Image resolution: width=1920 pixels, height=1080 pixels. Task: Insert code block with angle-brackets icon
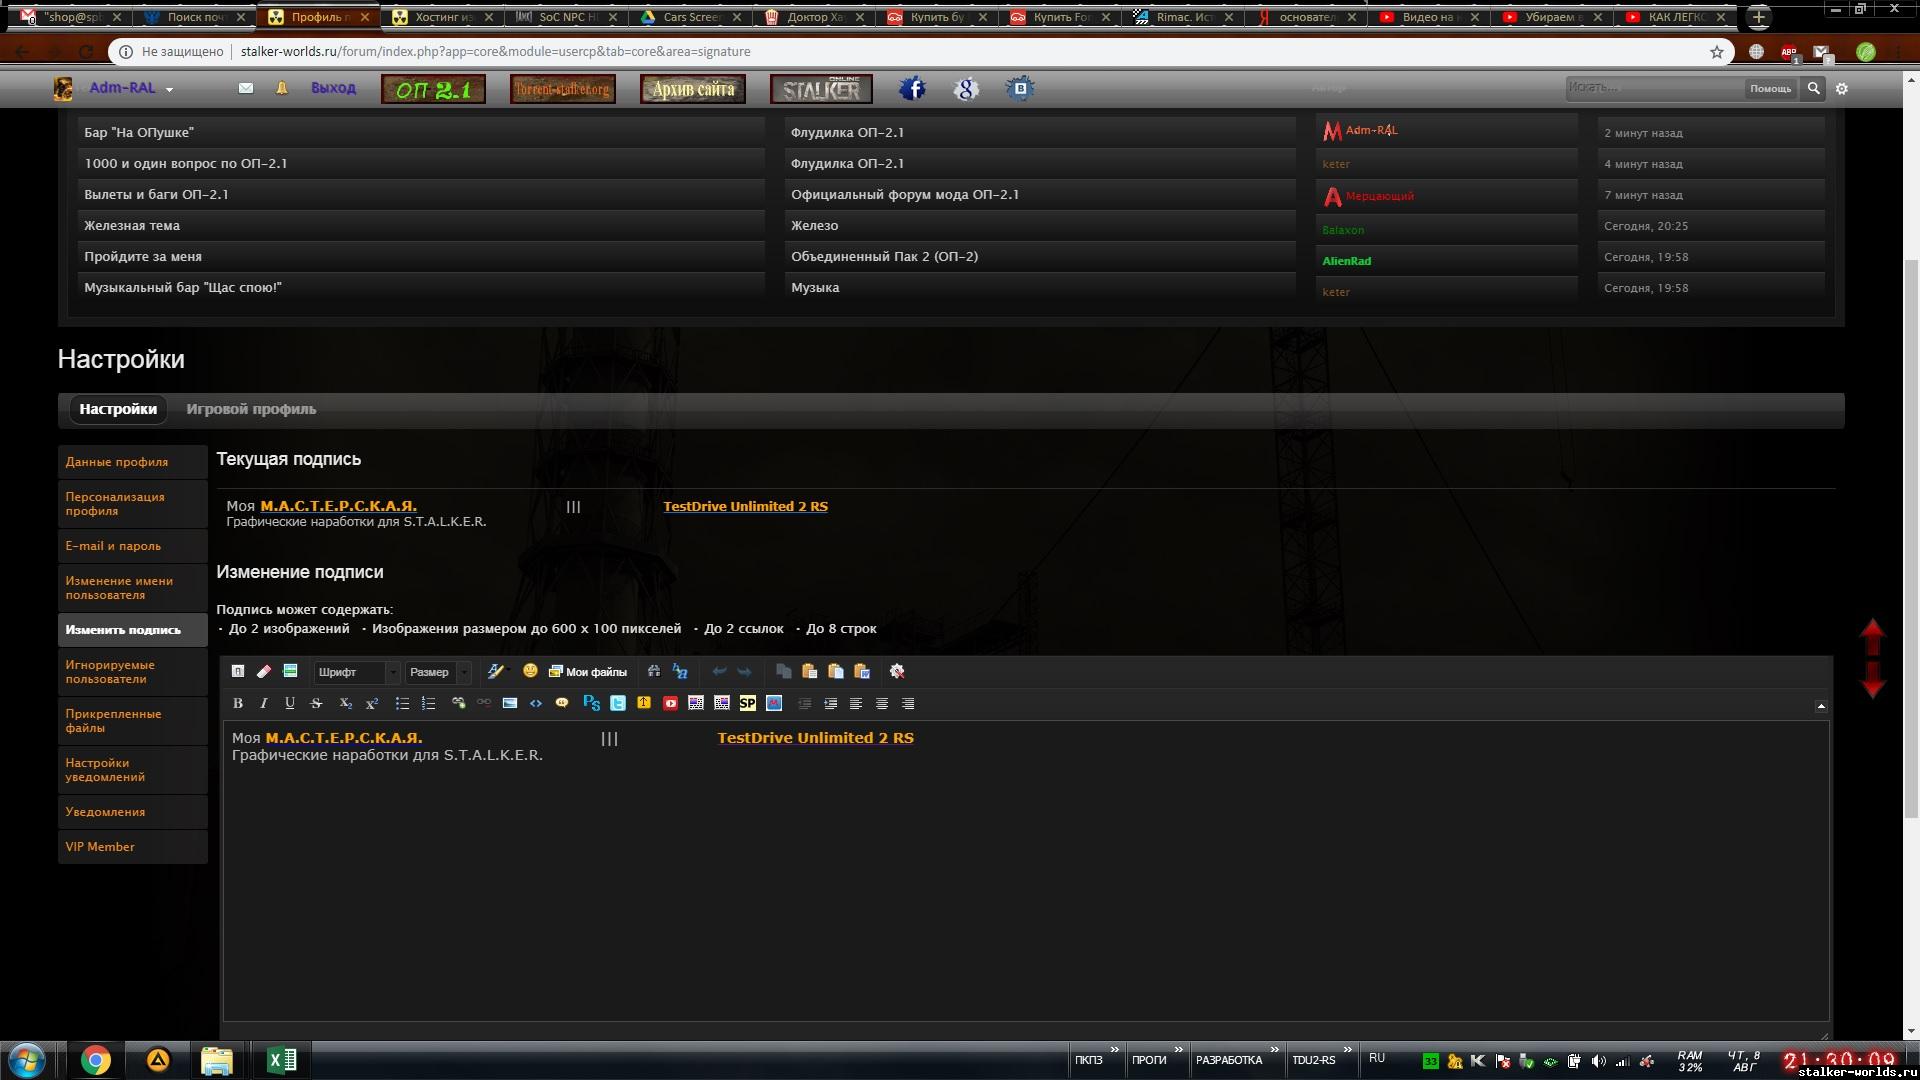[536, 704]
